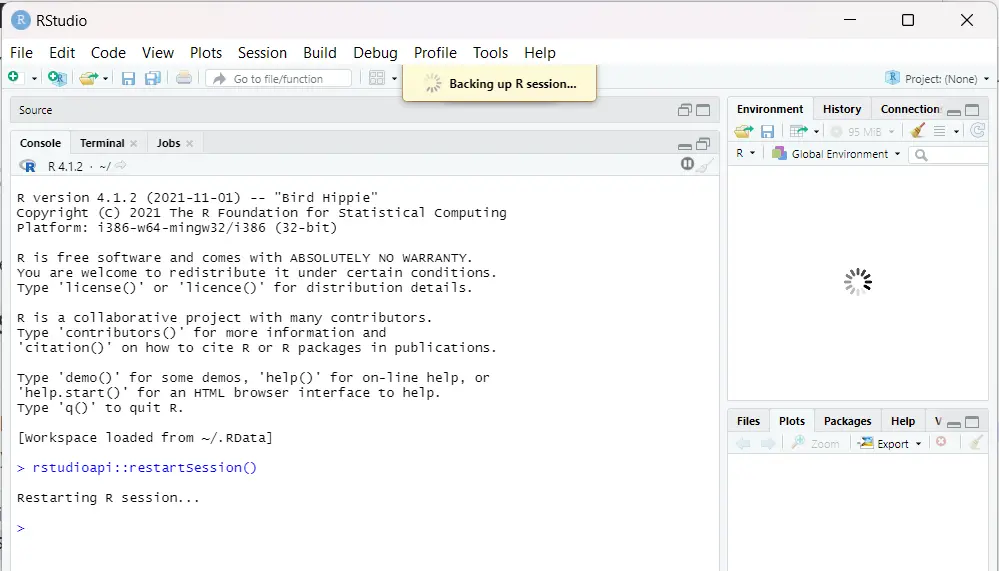Click the Create a Project icon
Image resolution: width=999 pixels, height=571 pixels.
pyautogui.click(x=57, y=78)
